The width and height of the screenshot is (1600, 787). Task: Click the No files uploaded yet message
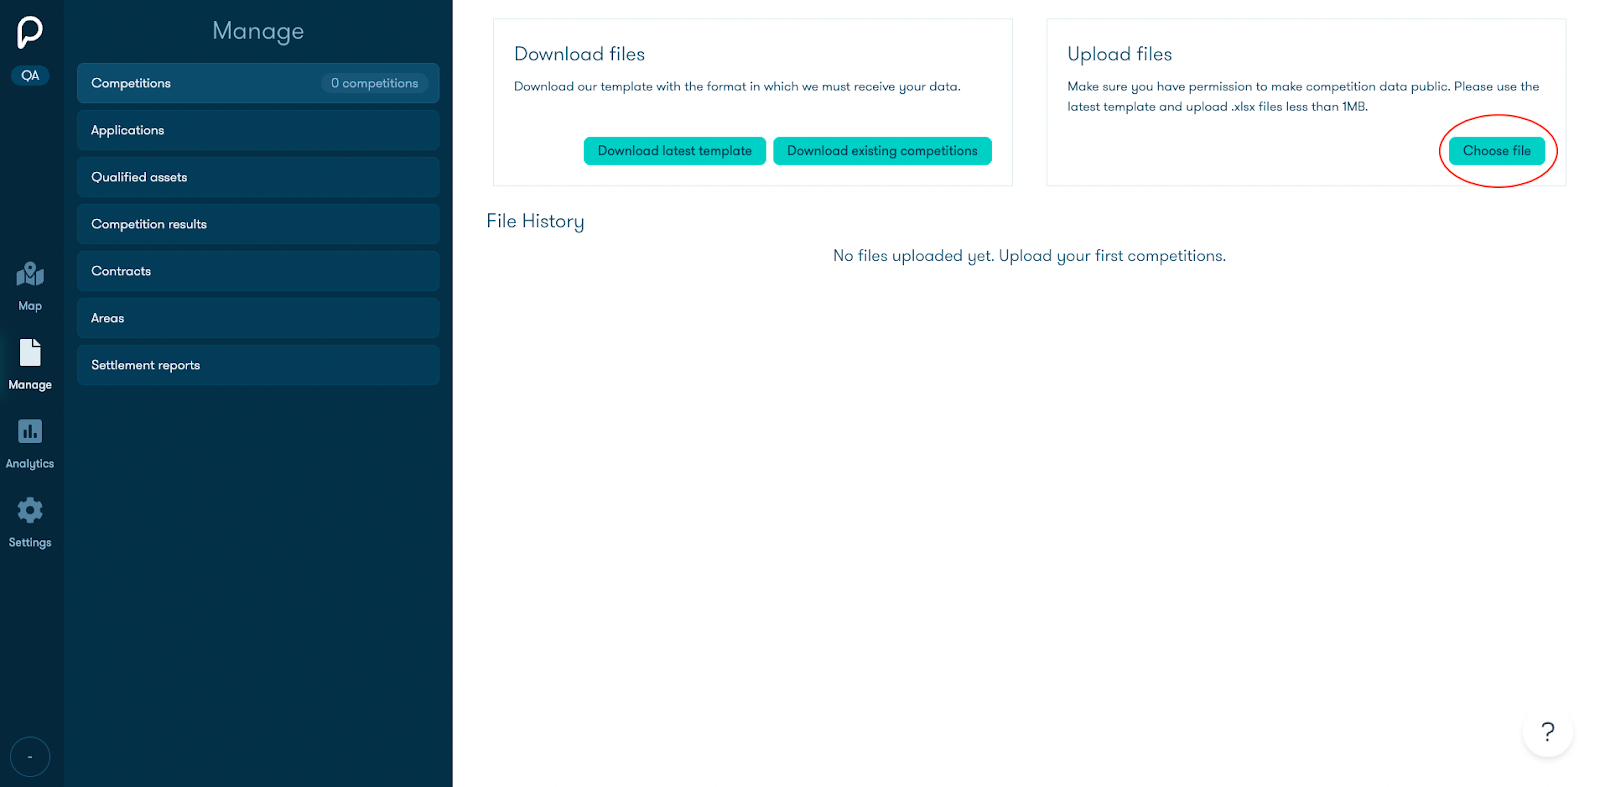click(1029, 256)
